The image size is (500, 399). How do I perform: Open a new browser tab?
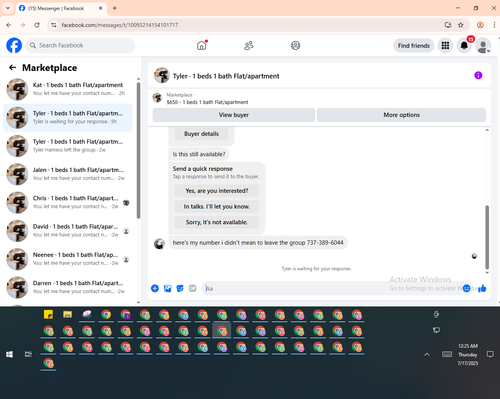115,8
